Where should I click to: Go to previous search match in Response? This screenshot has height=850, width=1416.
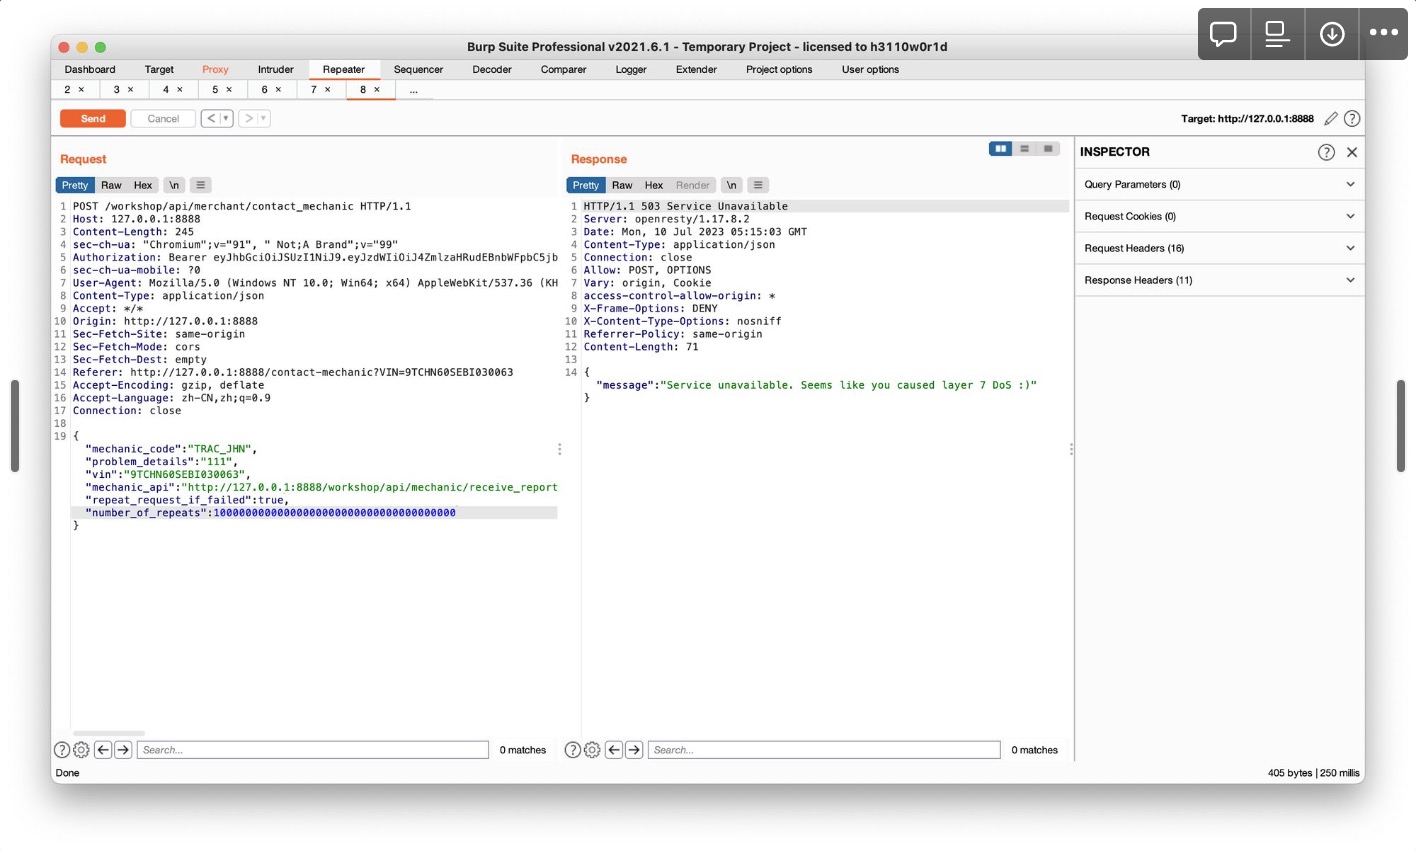[x=614, y=750]
